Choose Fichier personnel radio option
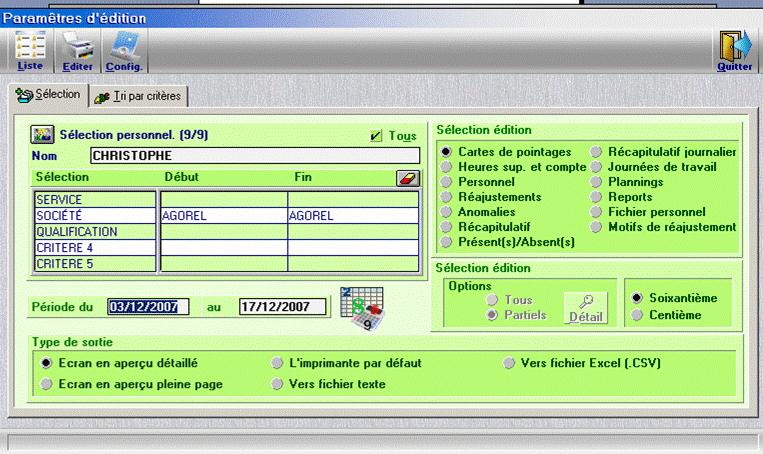 [596, 212]
